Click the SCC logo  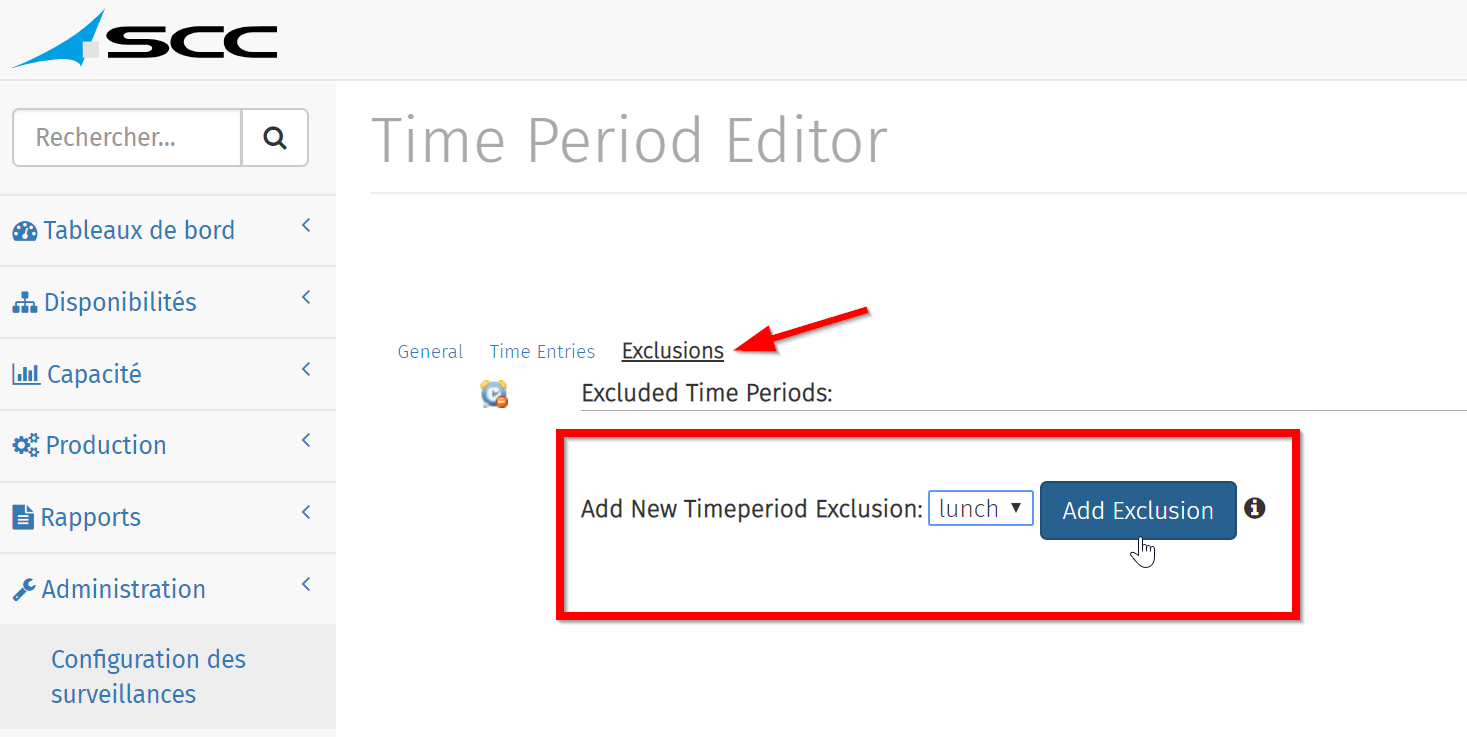(x=145, y=40)
